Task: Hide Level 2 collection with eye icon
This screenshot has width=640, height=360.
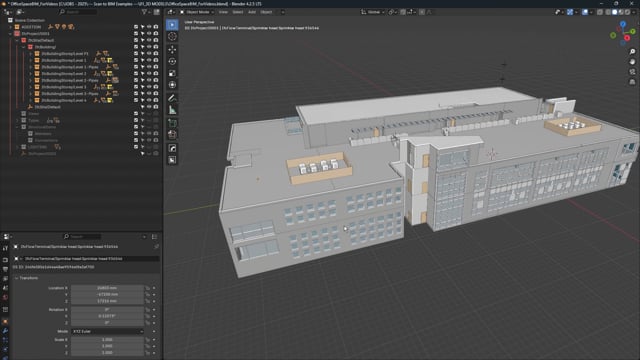Action: click(149, 73)
